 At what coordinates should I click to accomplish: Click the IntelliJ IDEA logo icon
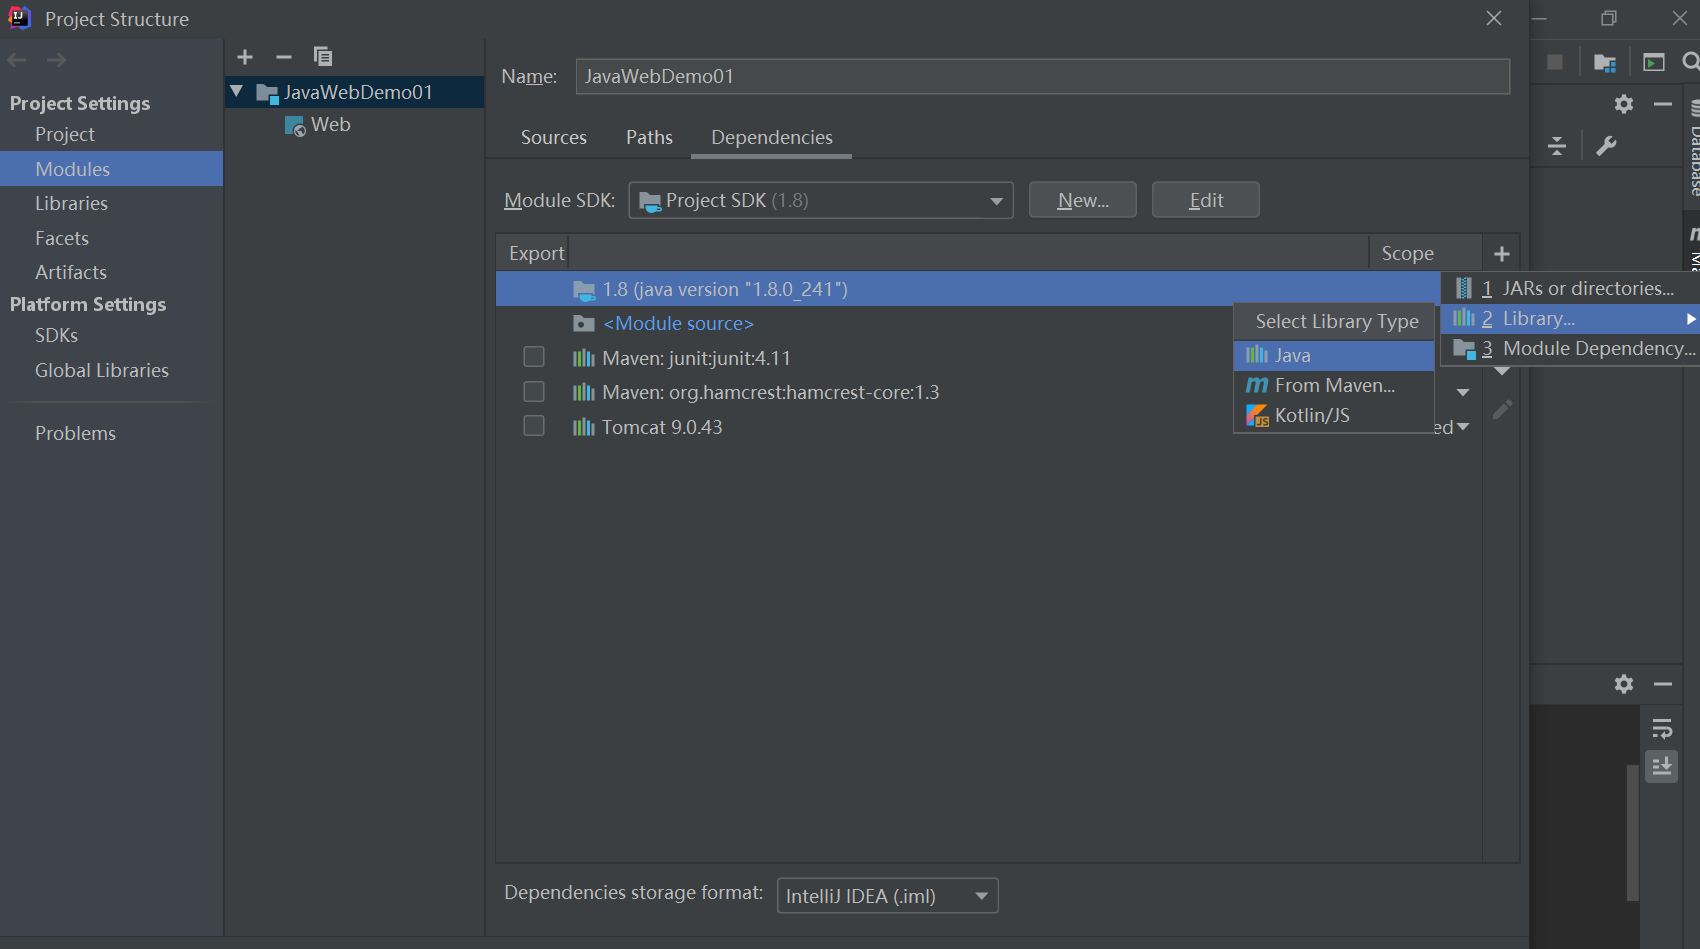click(20, 18)
